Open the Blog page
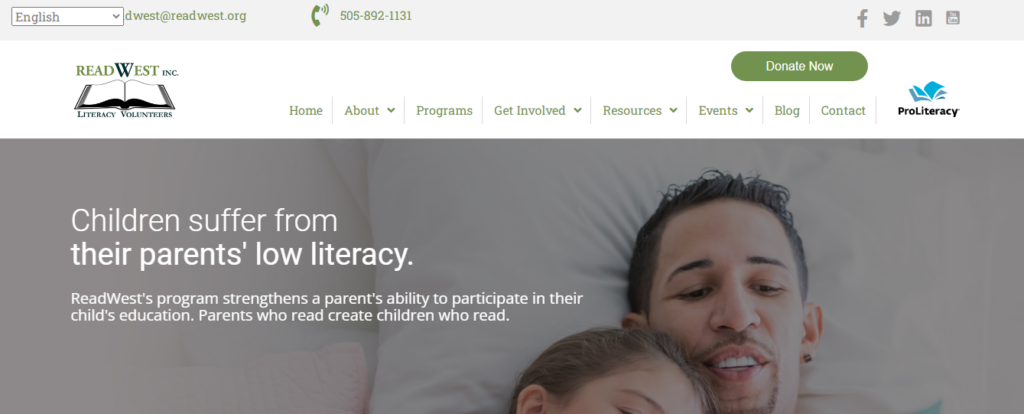This screenshot has width=1024, height=414. pyautogui.click(x=787, y=110)
